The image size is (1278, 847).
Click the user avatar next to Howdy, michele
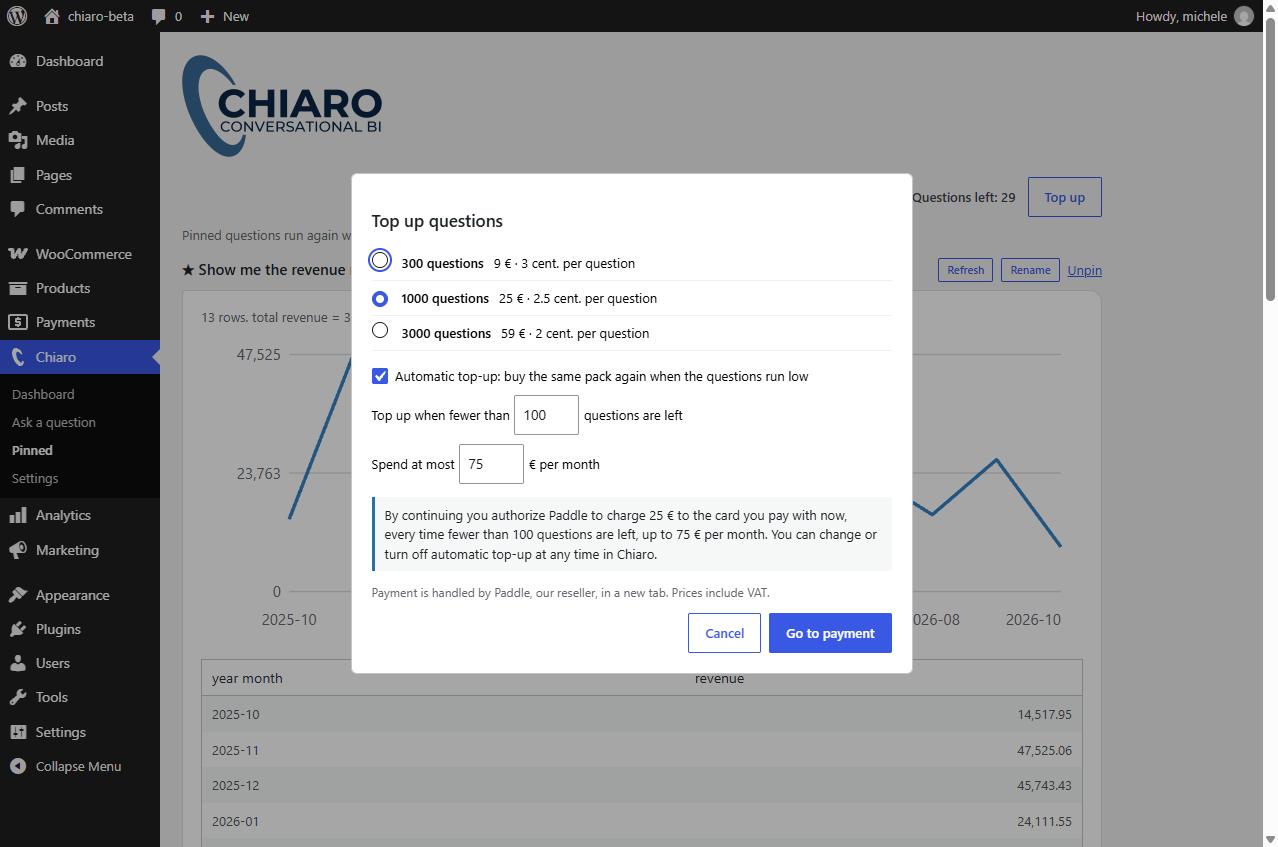pyautogui.click(x=1244, y=16)
